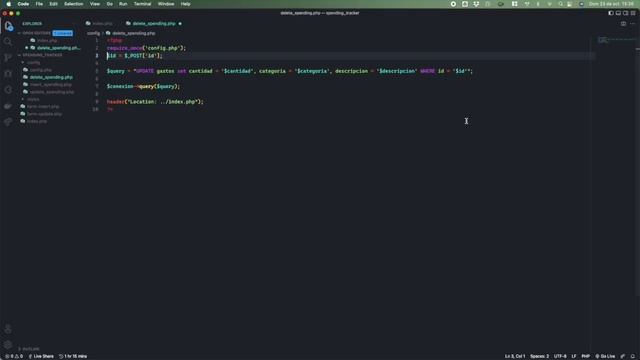The height and width of the screenshot is (360, 640).
Task: Open update_spending.php in the file tree
Action: coord(49,92)
